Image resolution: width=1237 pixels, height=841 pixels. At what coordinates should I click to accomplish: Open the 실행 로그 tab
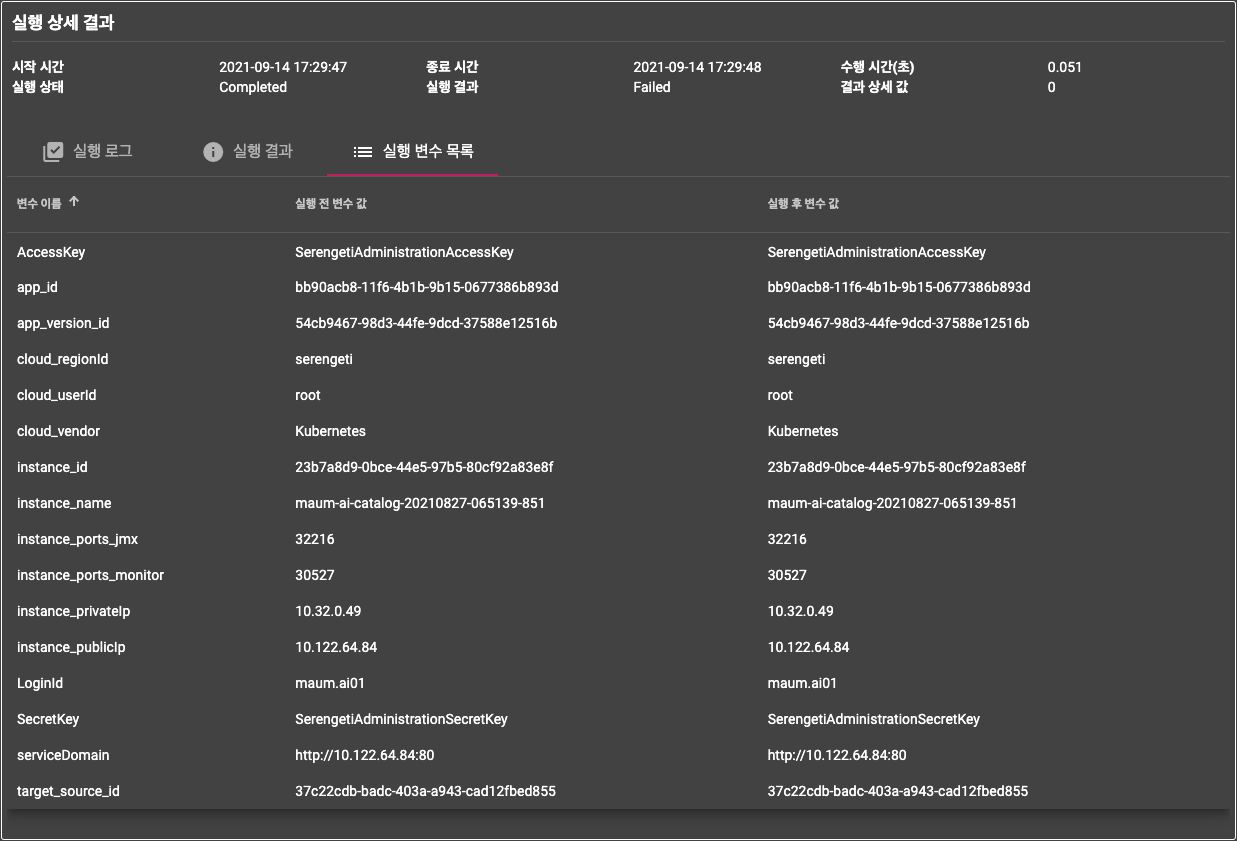click(x=102, y=152)
